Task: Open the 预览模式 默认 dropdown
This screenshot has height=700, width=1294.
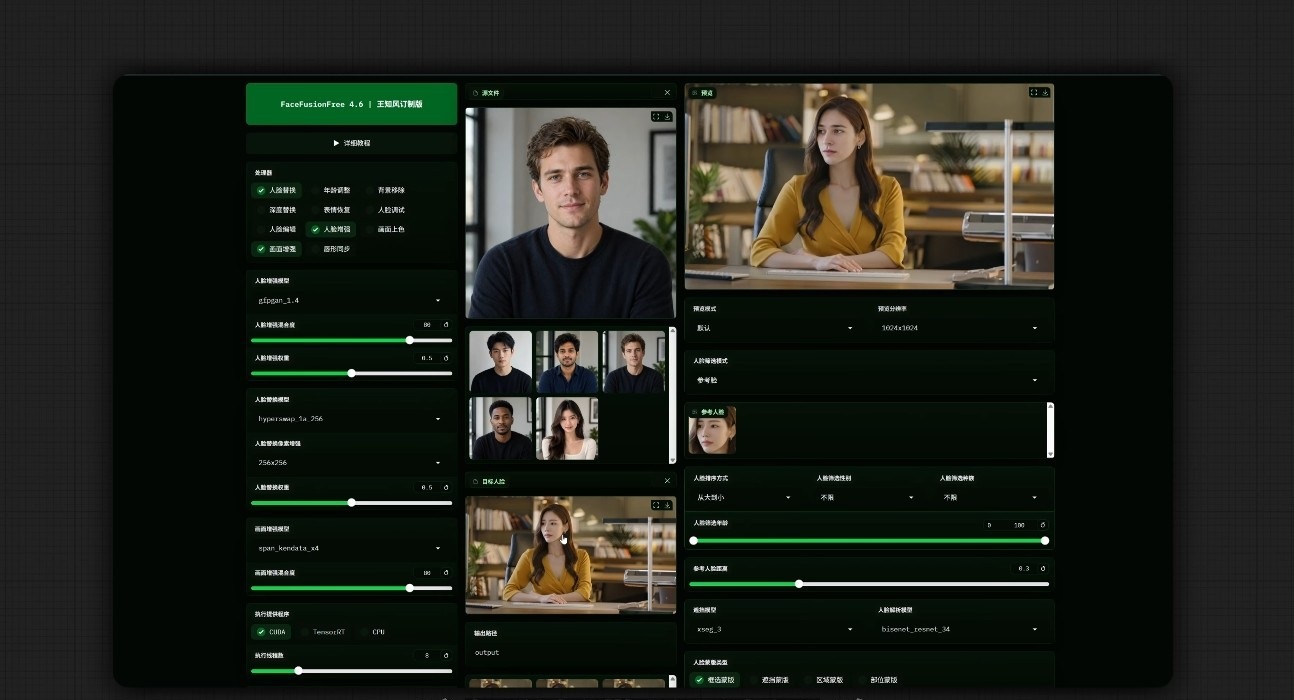Action: coord(776,328)
